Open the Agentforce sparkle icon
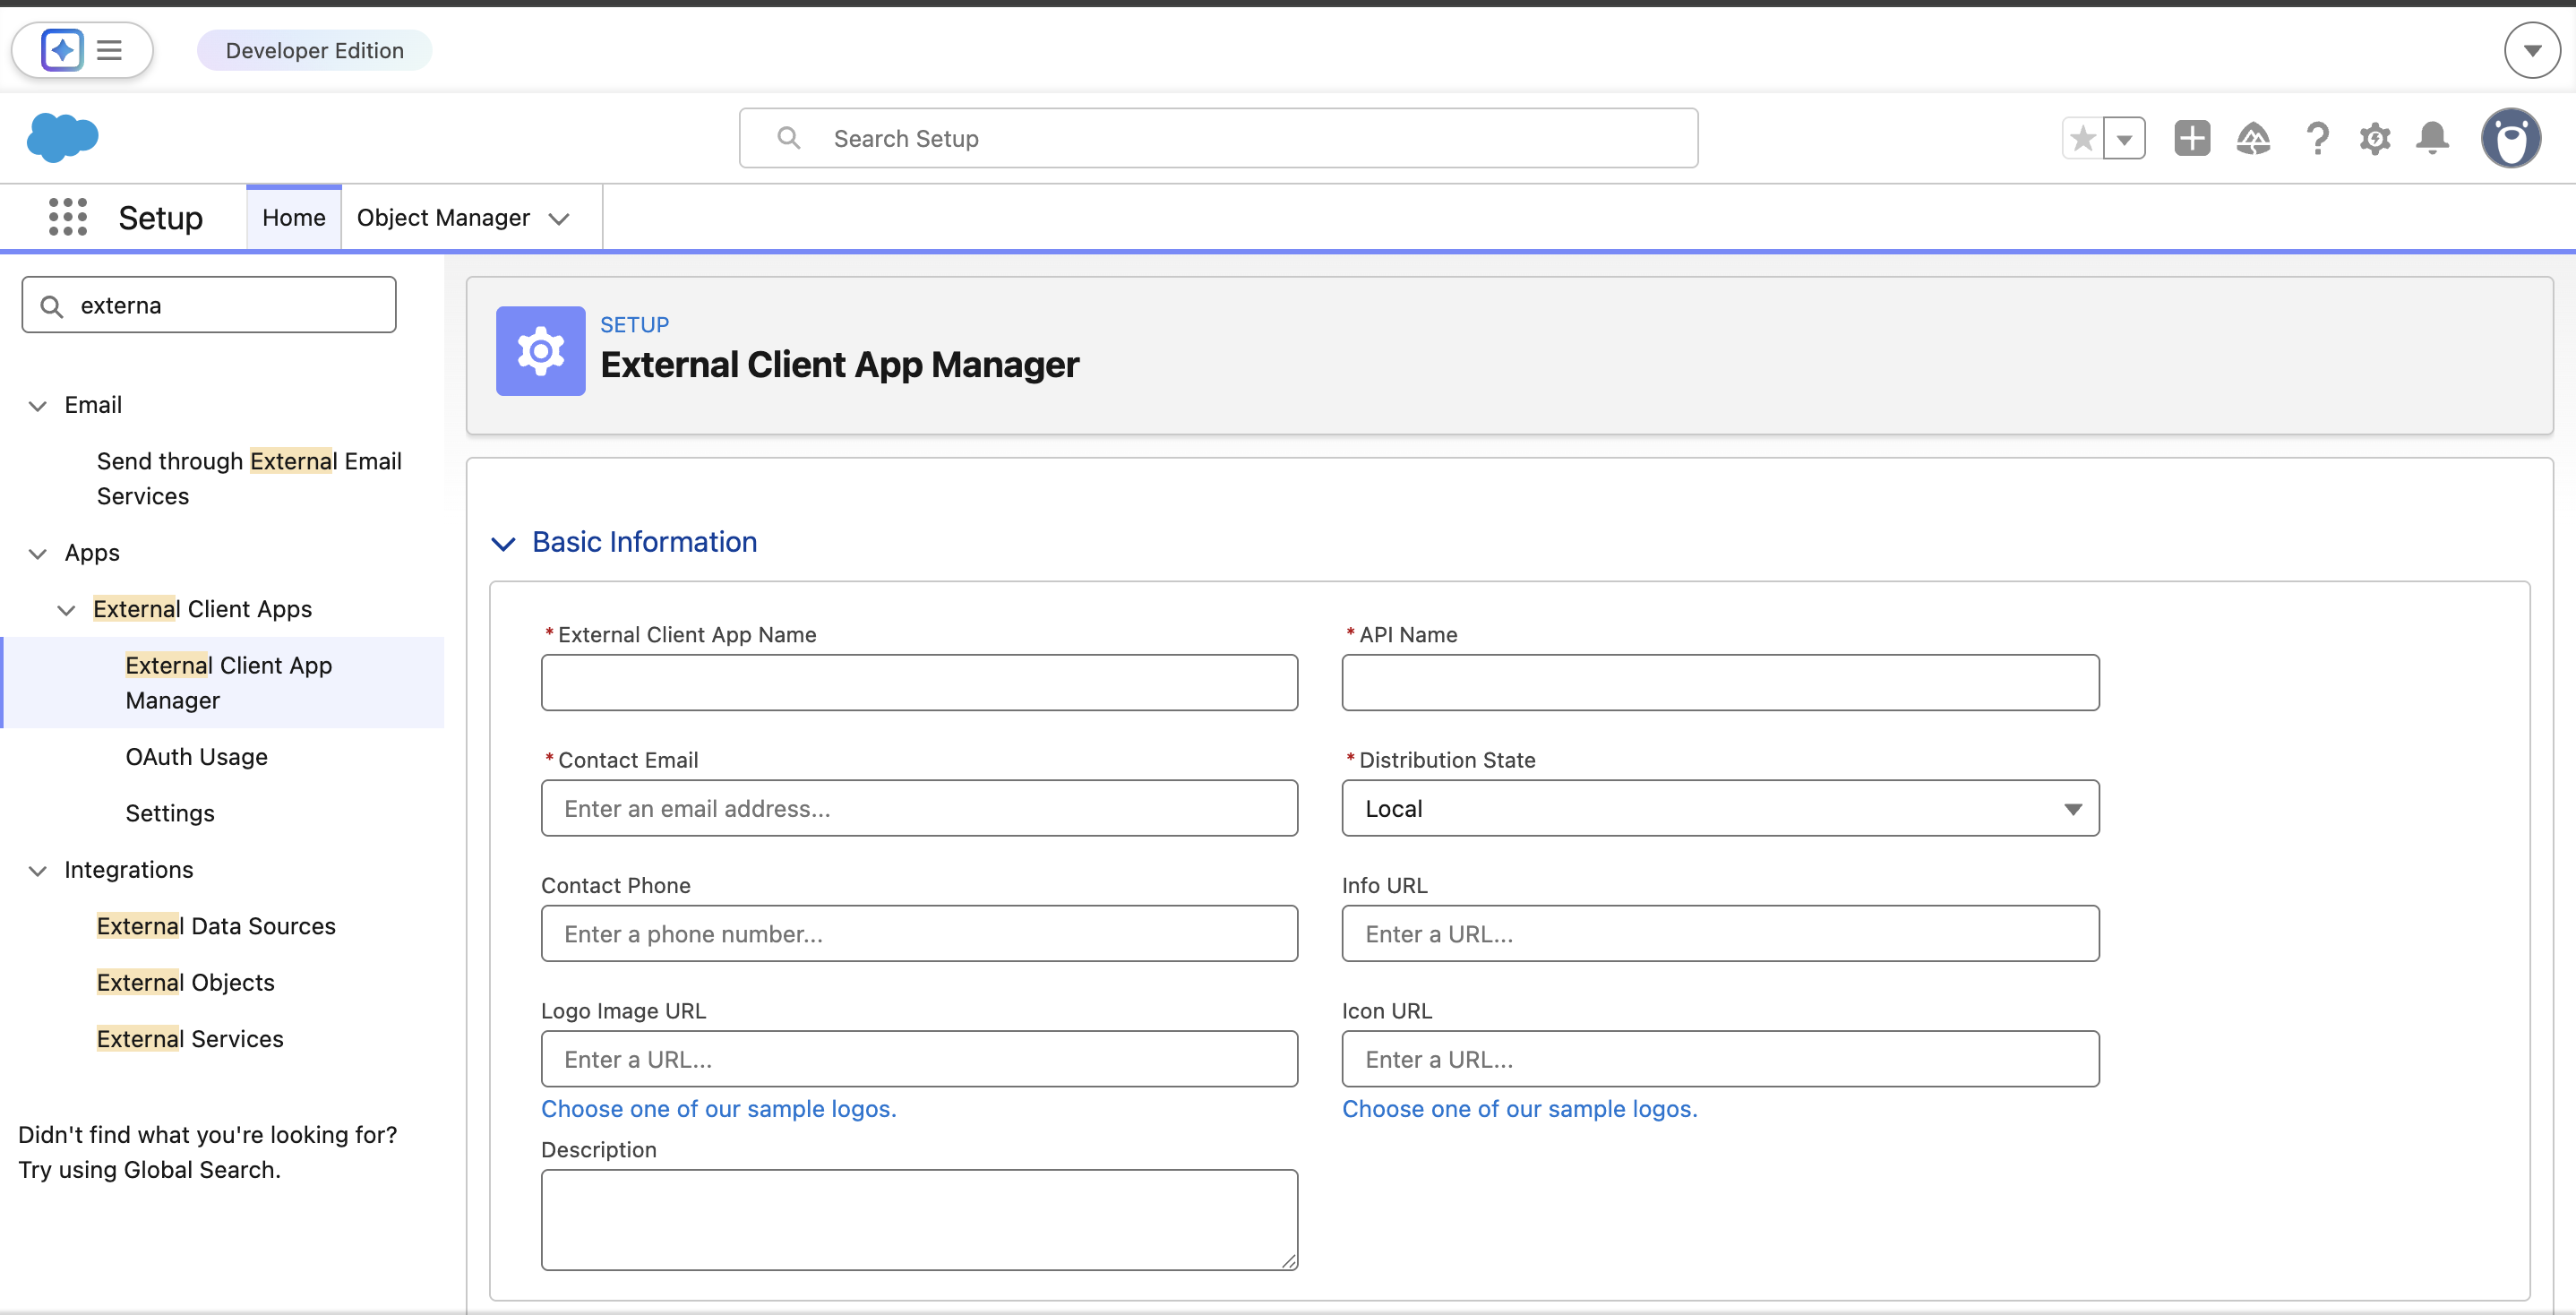The height and width of the screenshot is (1315, 2576). [62, 50]
